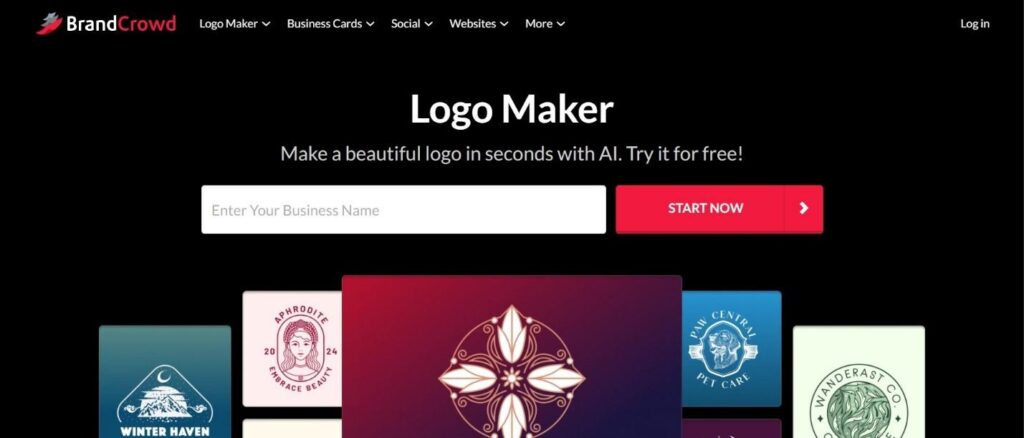Click the BrandCrowd wordmark text

121,24
